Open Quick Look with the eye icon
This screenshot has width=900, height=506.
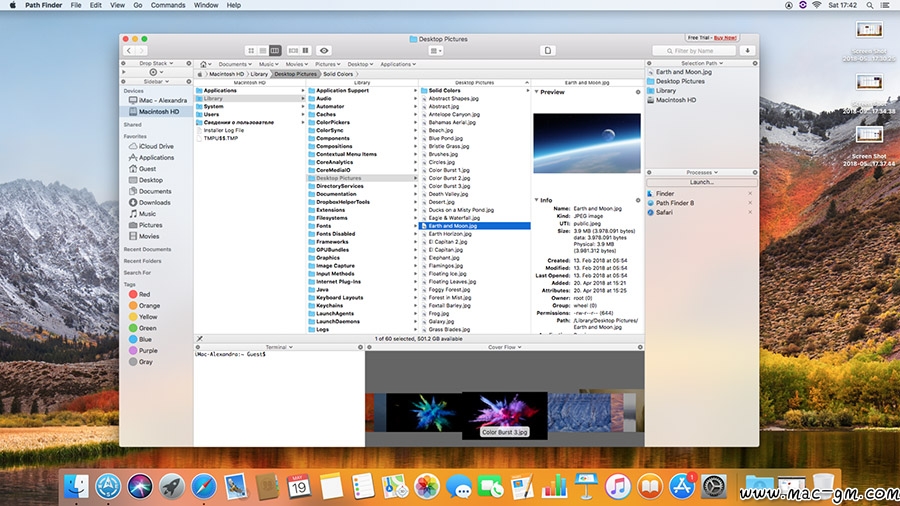pos(324,51)
